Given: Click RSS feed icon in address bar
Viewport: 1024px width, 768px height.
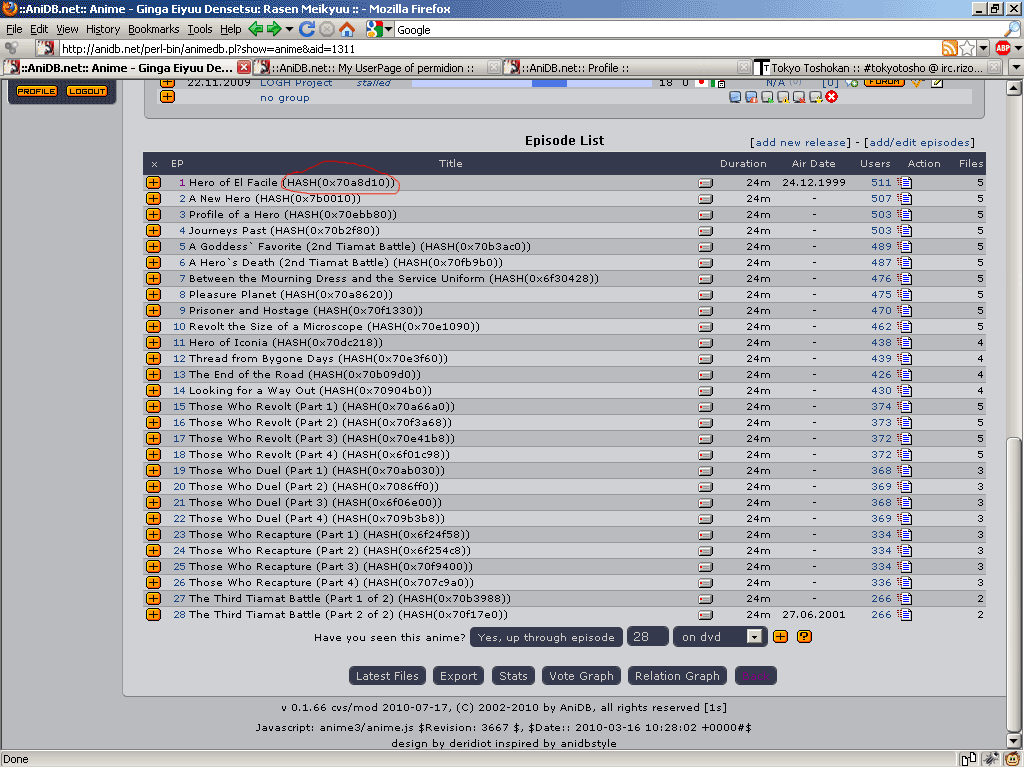Looking at the screenshot, I should coord(949,48).
